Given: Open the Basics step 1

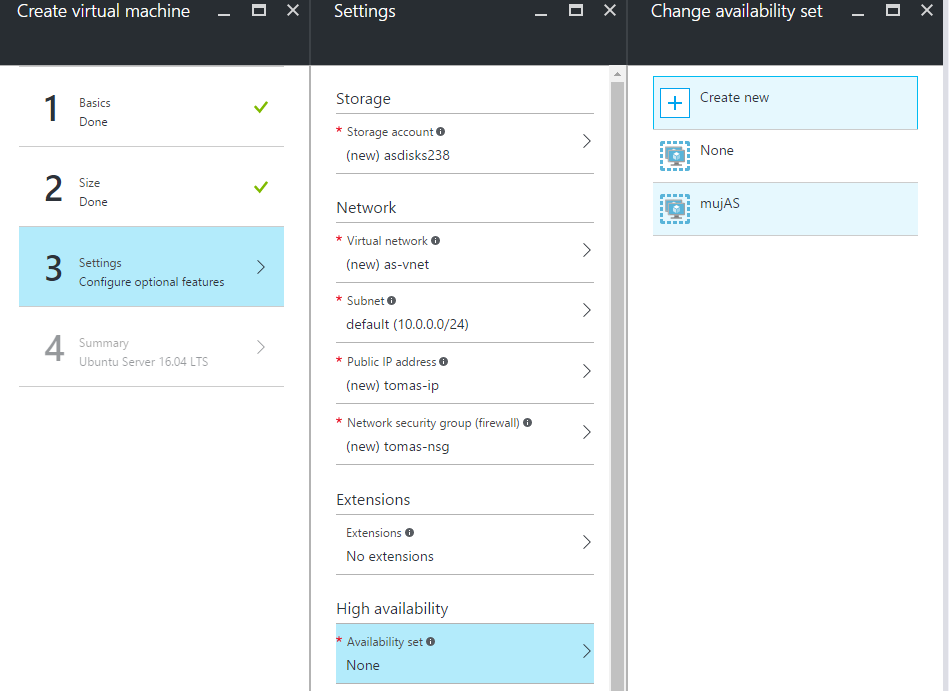Looking at the screenshot, I should [x=151, y=107].
